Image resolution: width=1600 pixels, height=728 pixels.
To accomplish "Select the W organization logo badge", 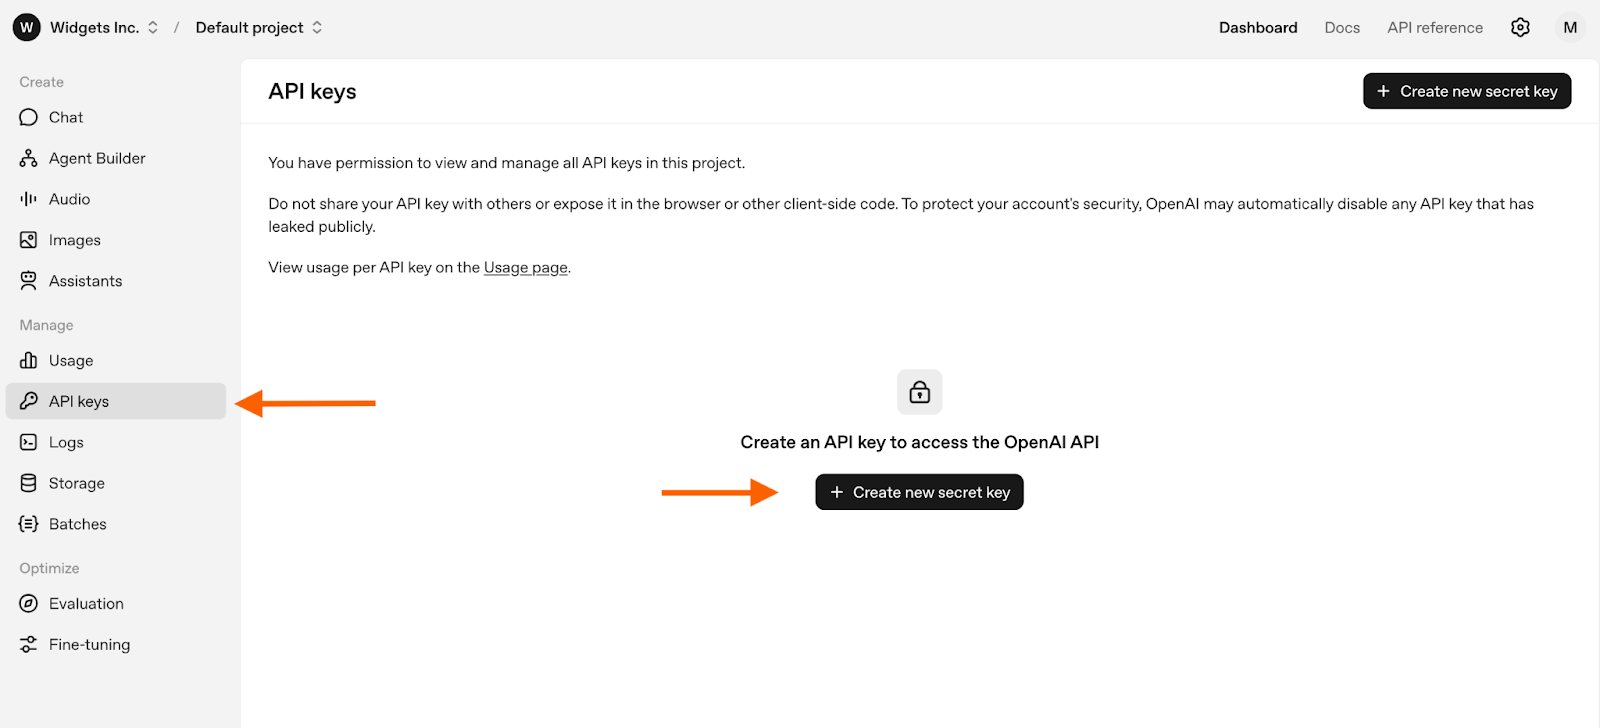I will pyautogui.click(x=27, y=28).
